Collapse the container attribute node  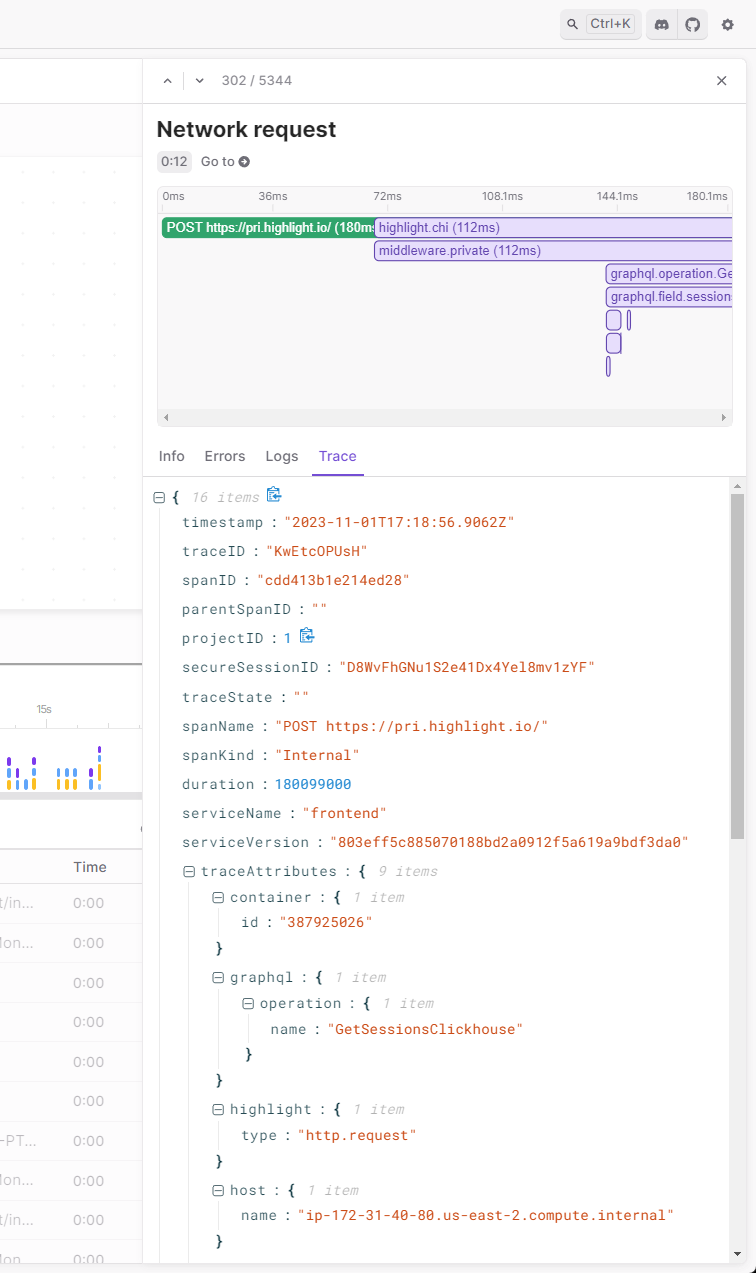pos(218,896)
